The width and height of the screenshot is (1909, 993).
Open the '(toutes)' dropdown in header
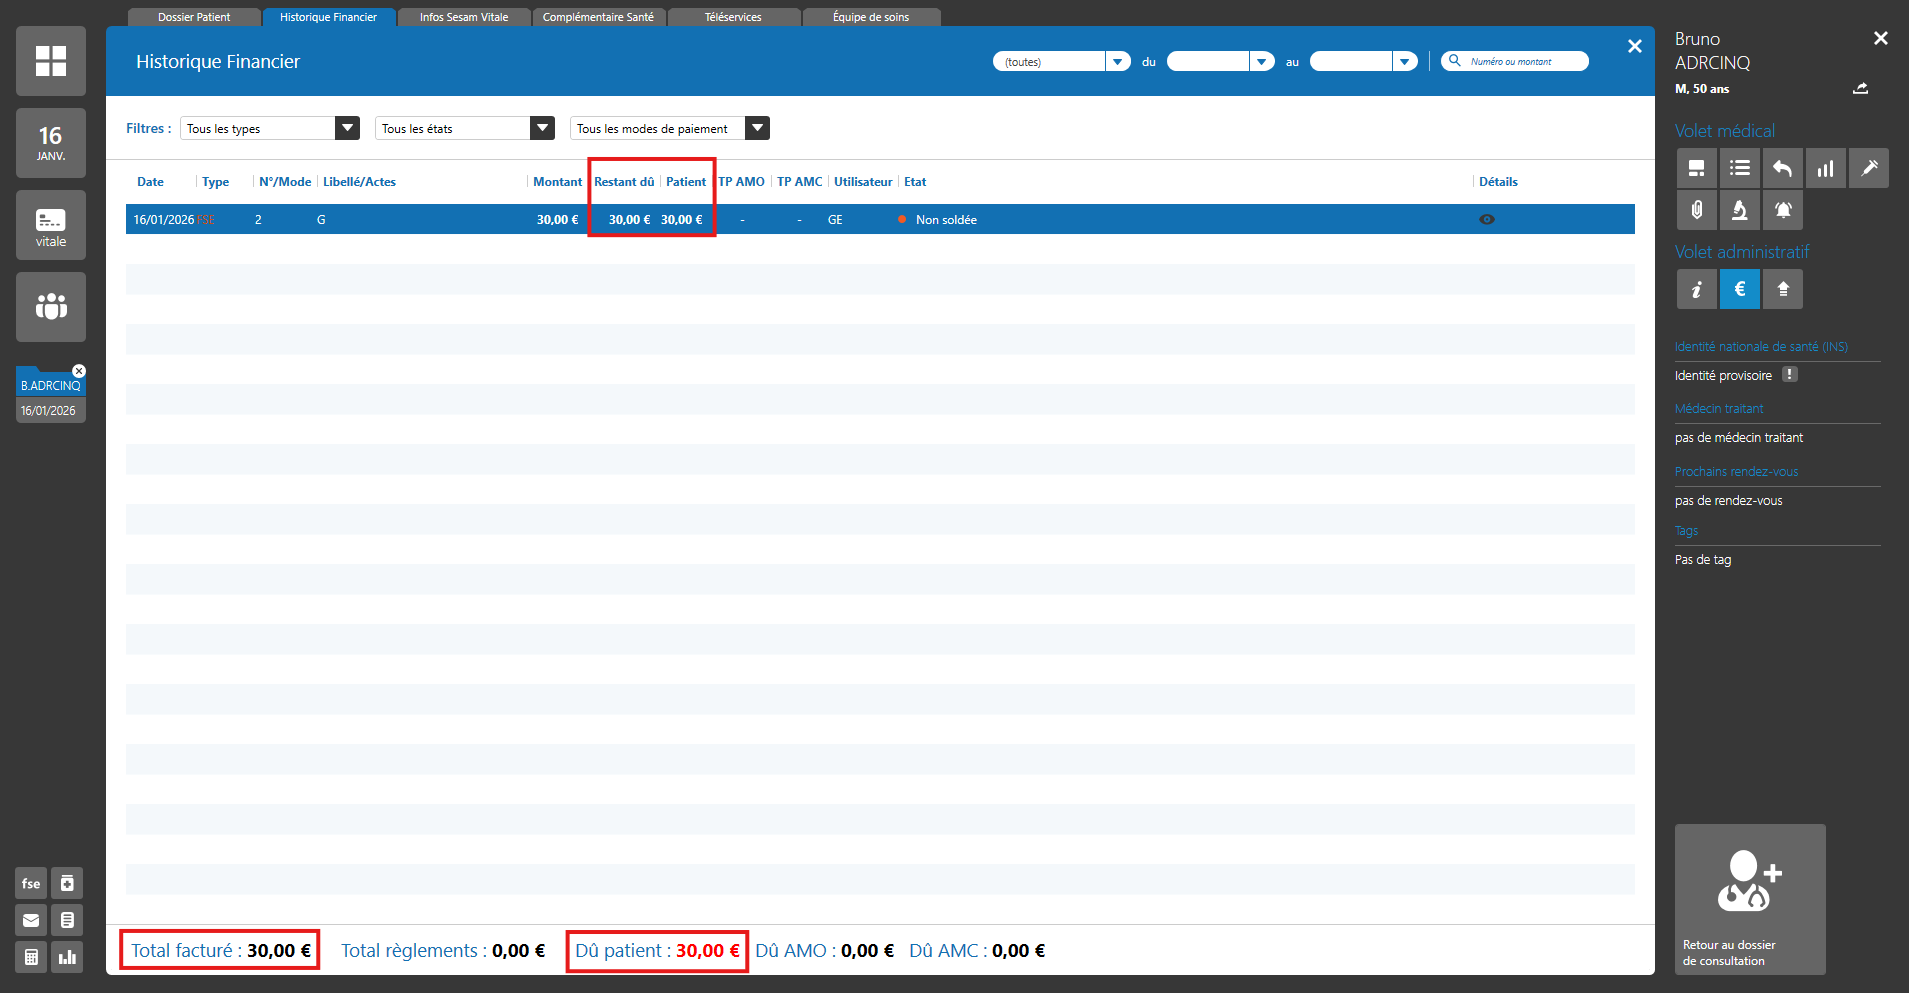pos(1117,62)
